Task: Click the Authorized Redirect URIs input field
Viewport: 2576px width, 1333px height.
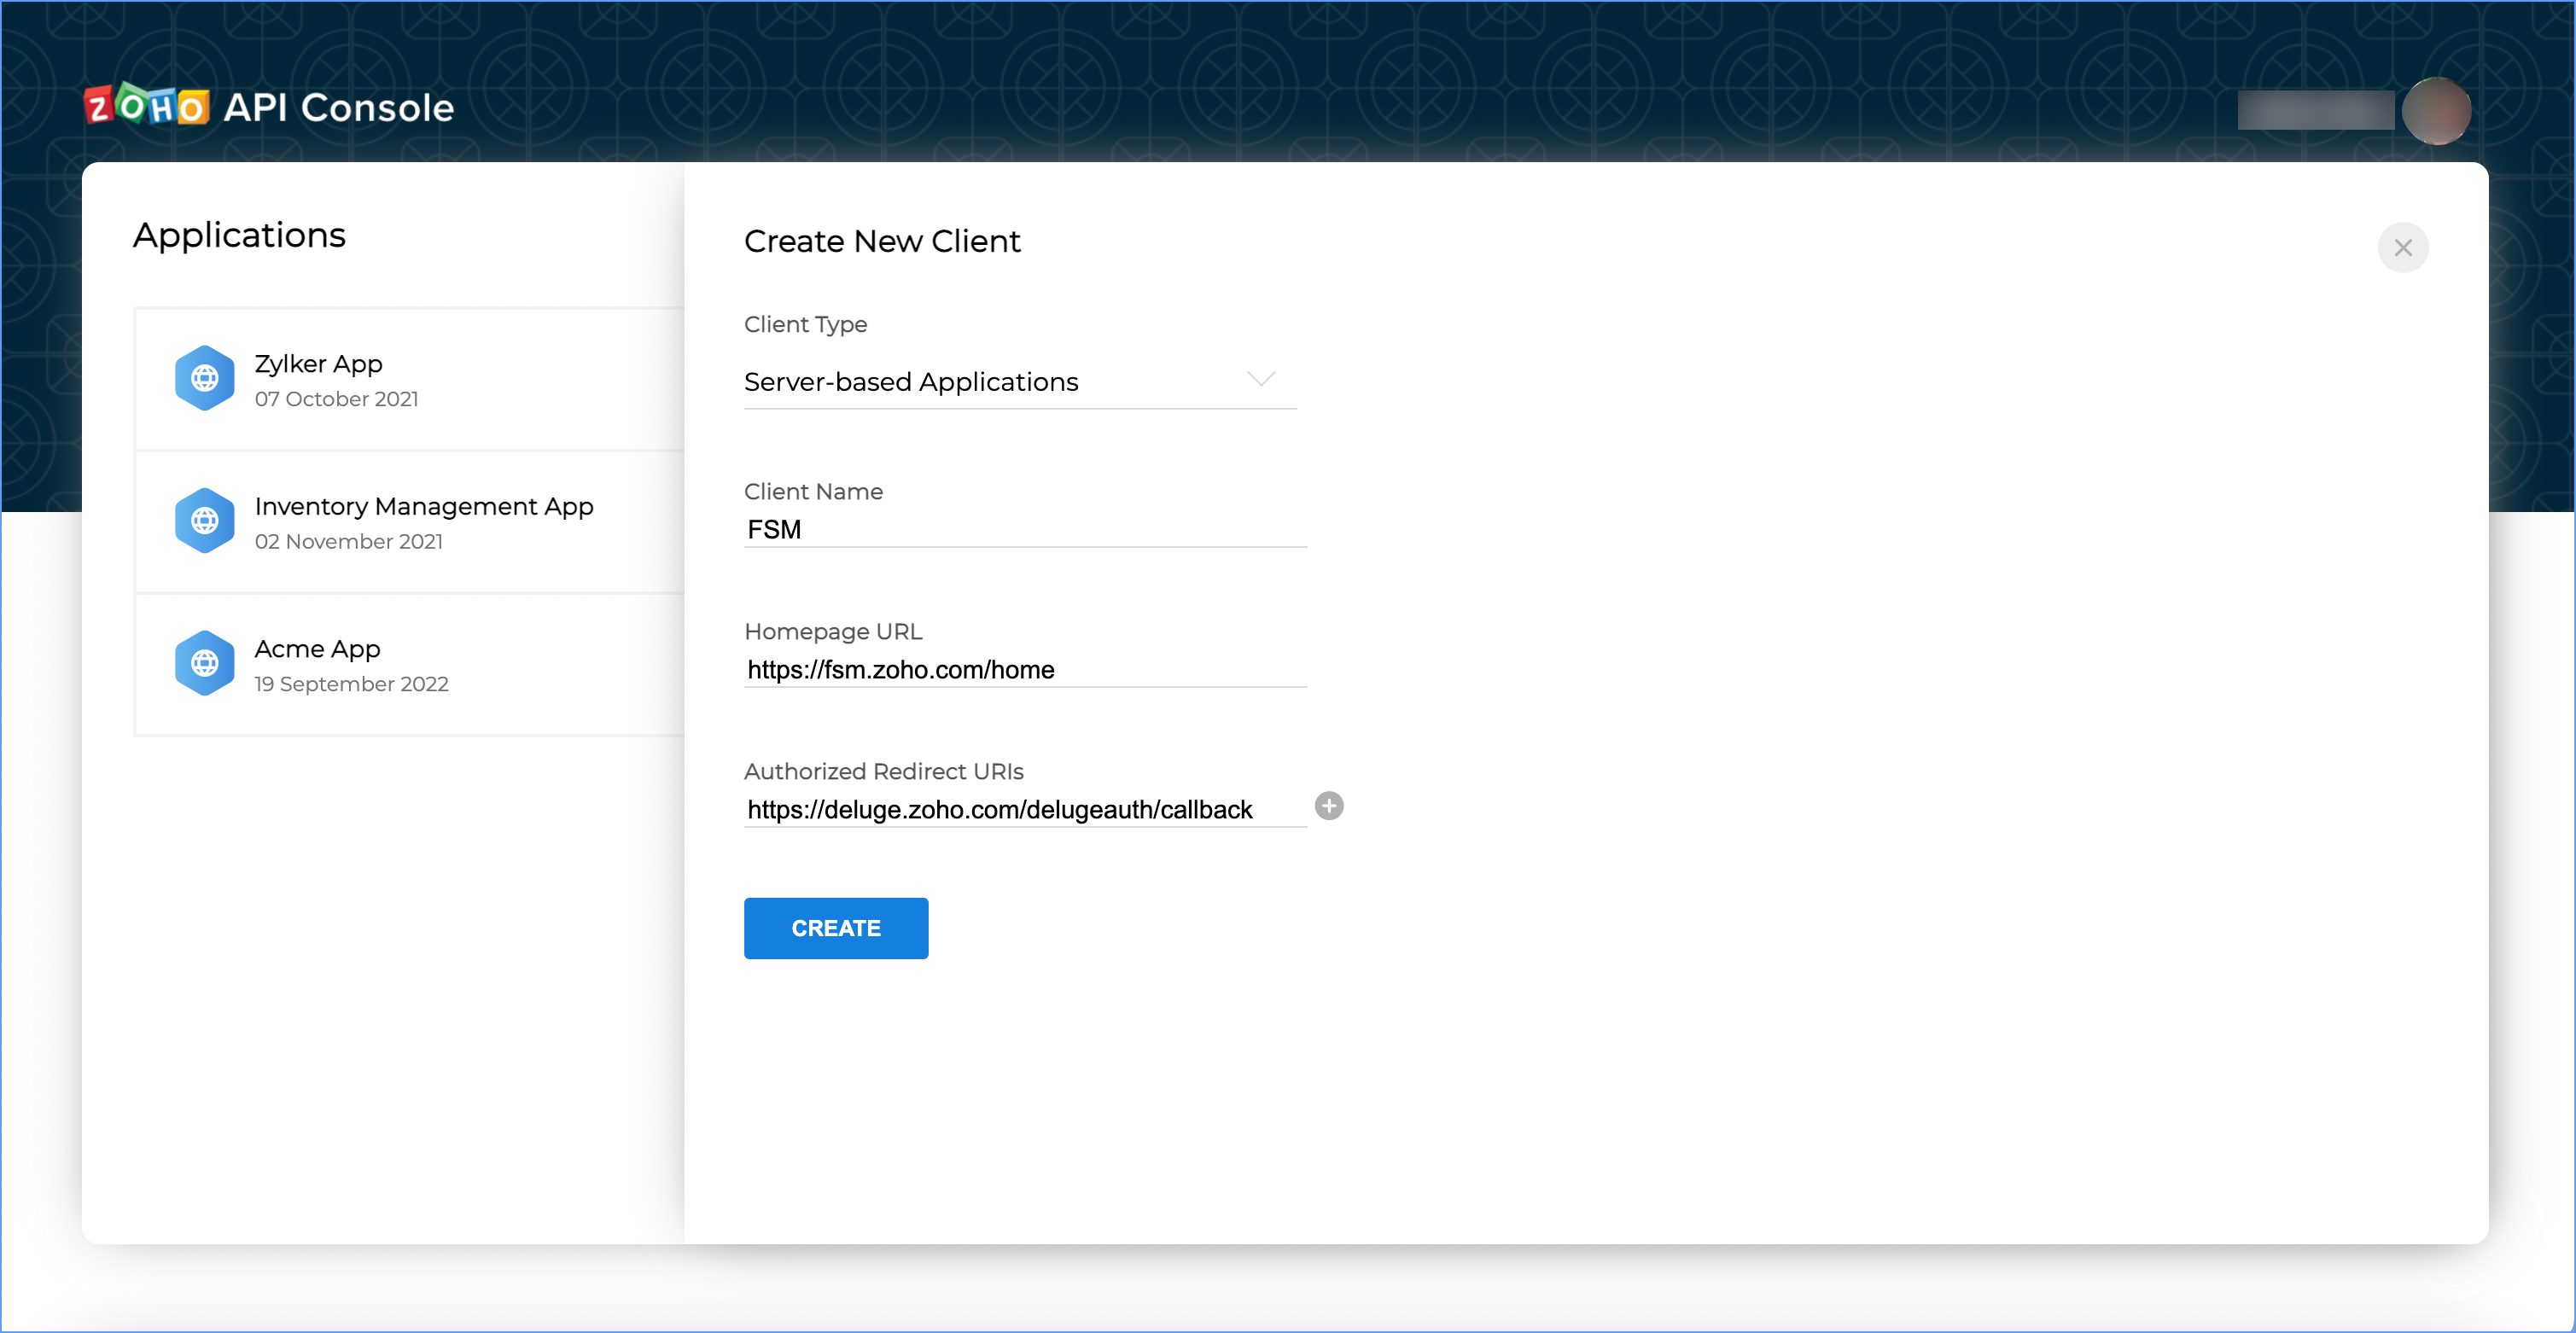Action: pos(1024,809)
